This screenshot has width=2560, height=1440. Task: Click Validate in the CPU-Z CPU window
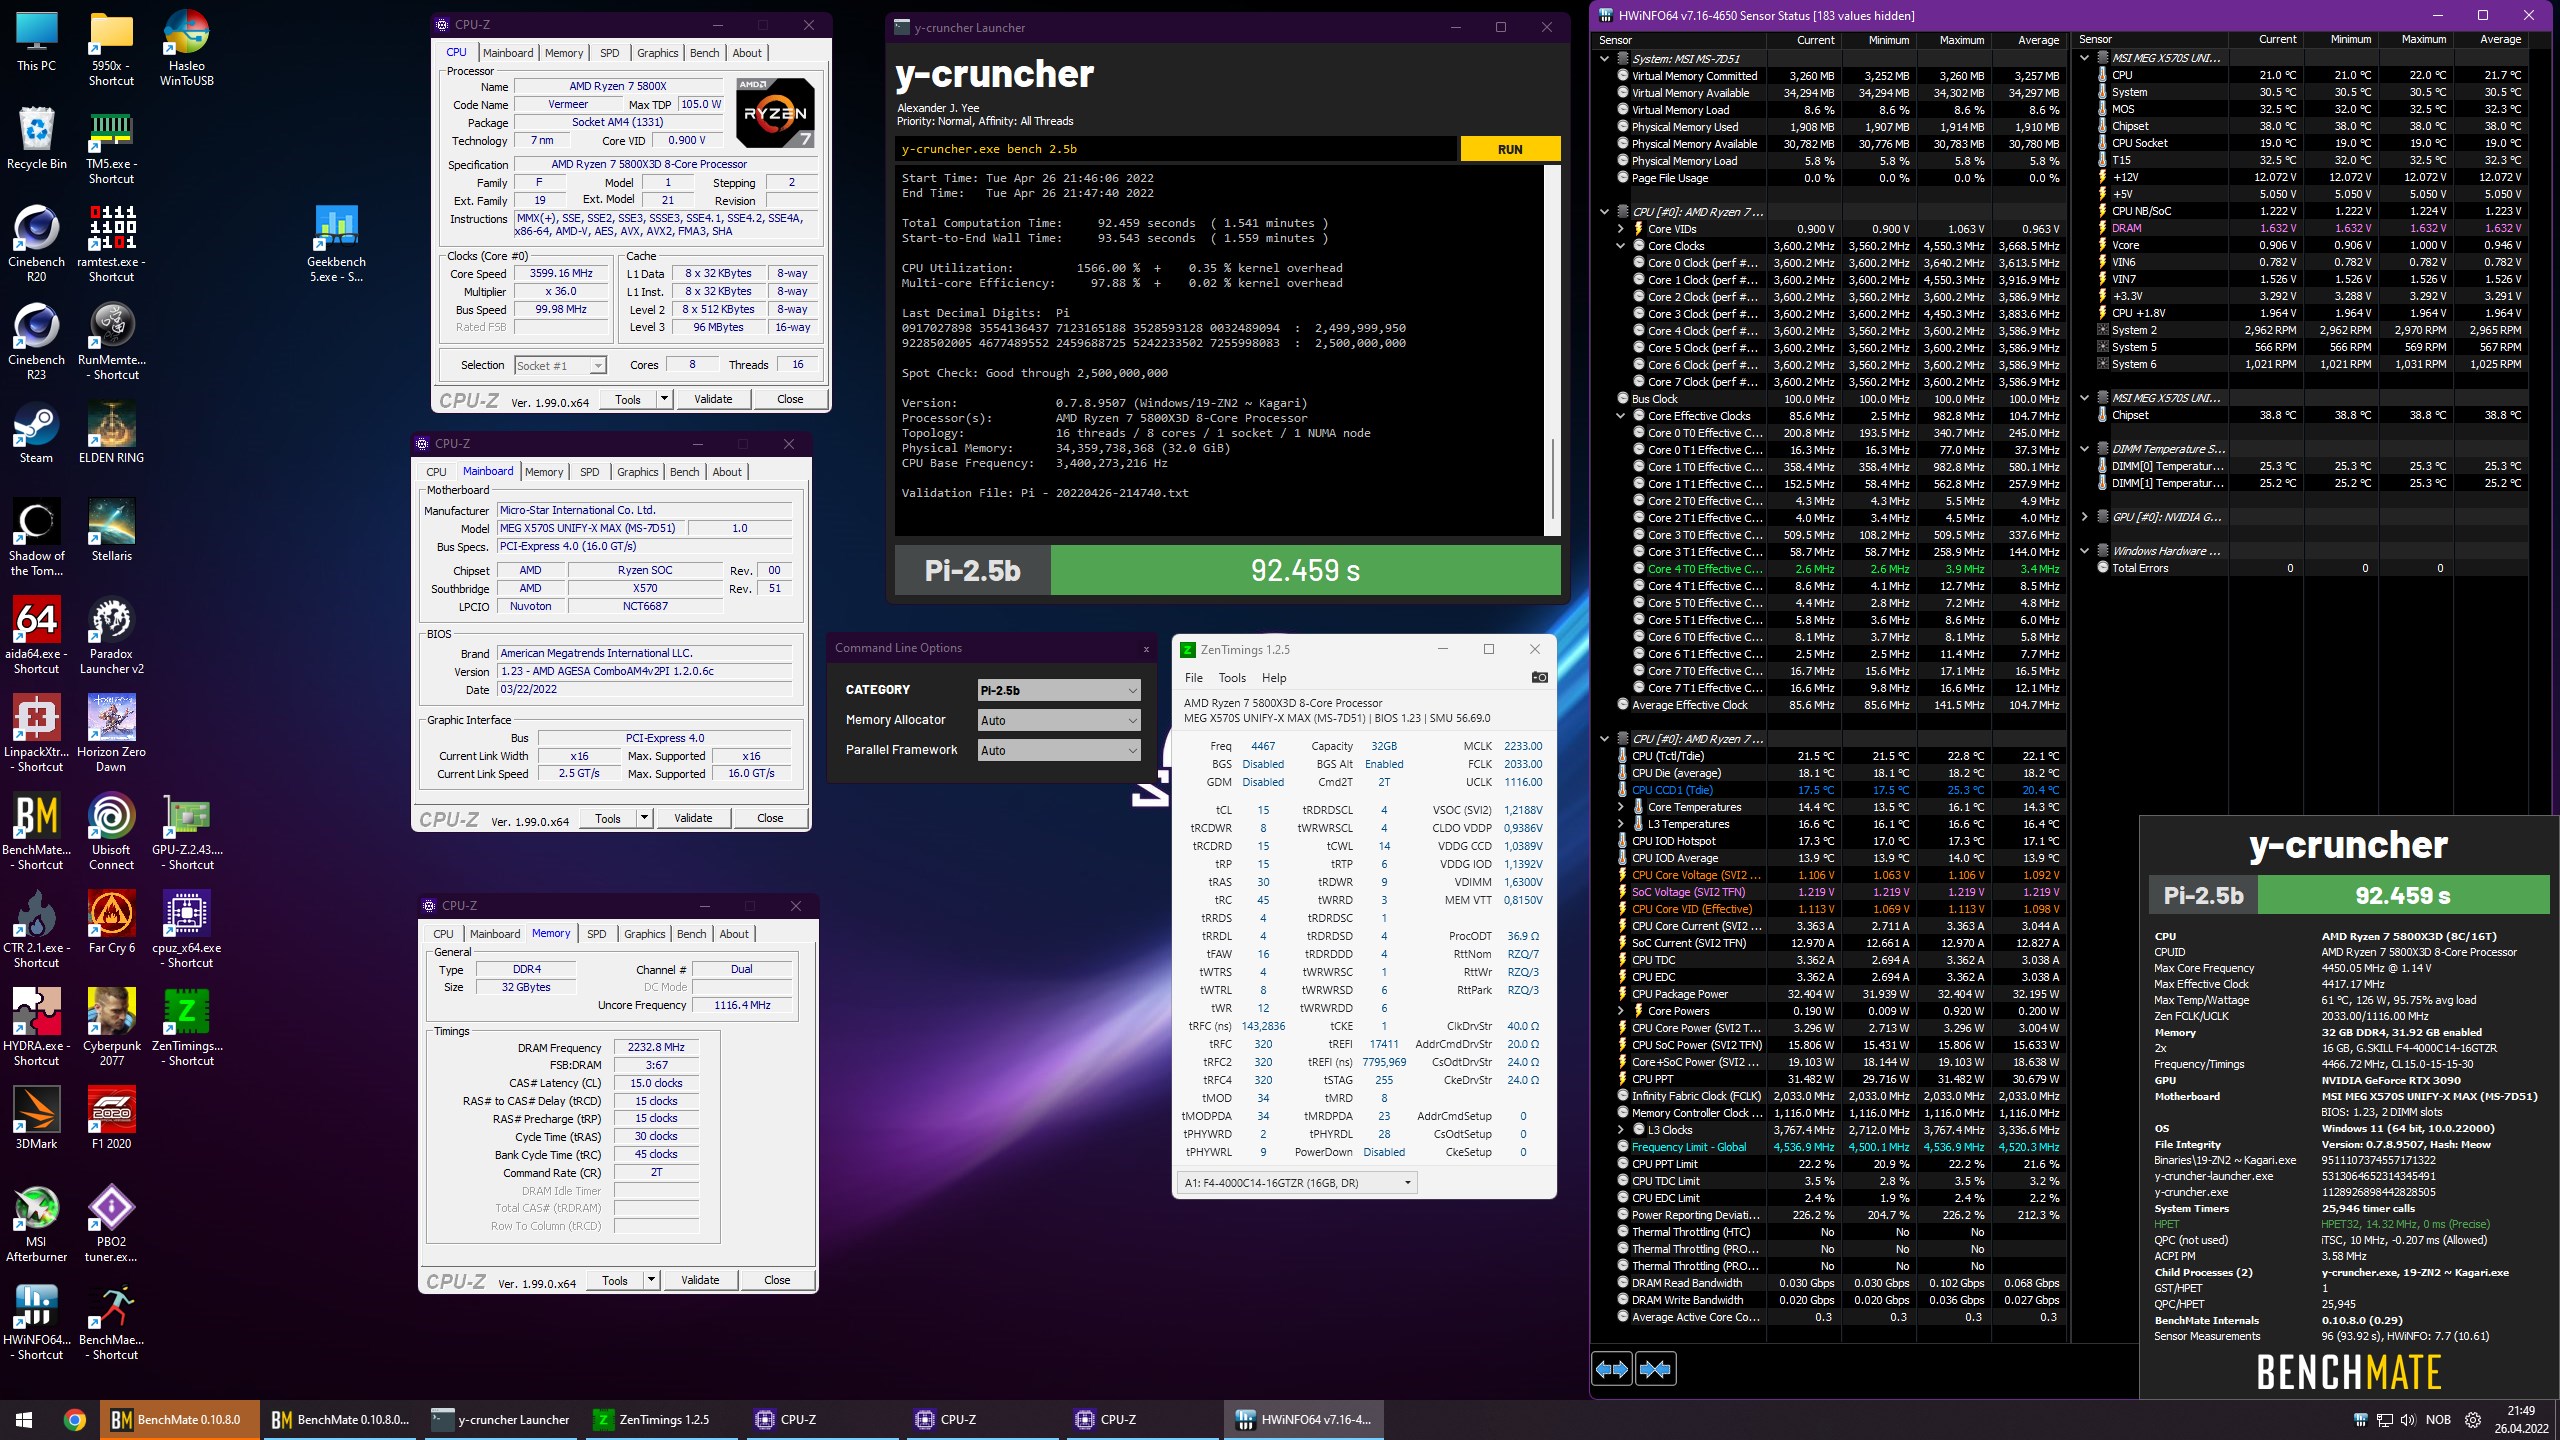point(713,399)
